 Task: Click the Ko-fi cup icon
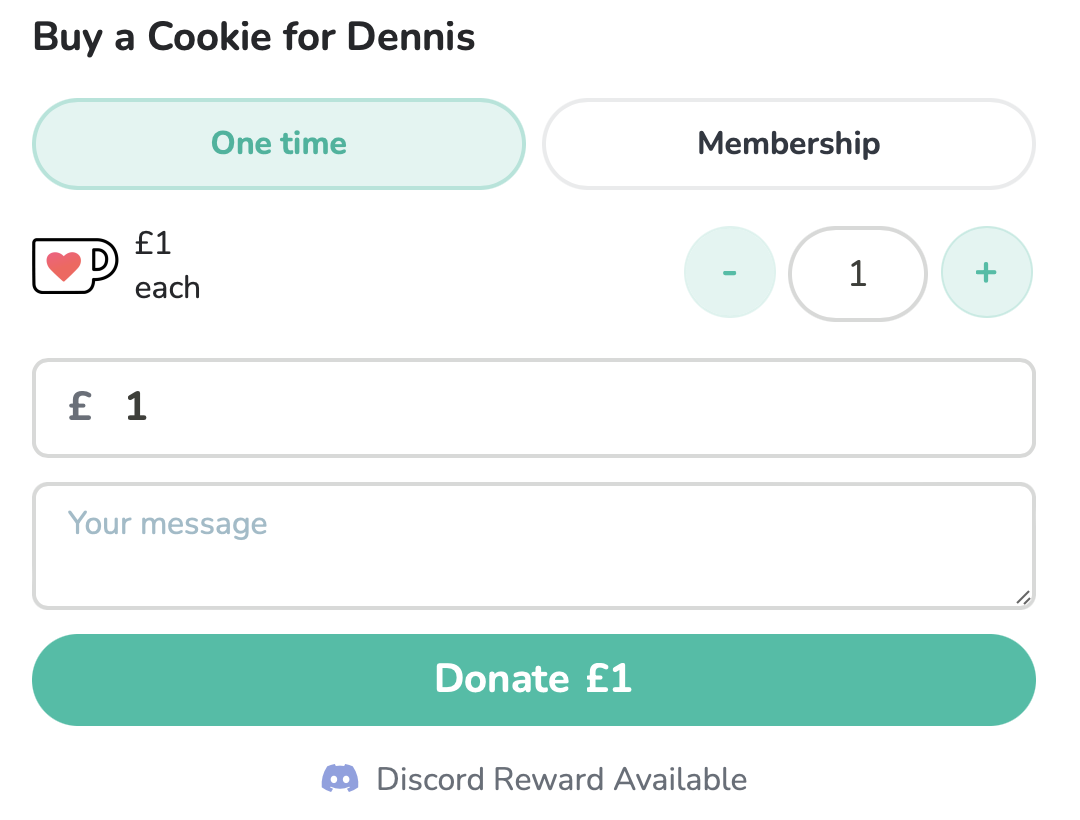coord(75,266)
